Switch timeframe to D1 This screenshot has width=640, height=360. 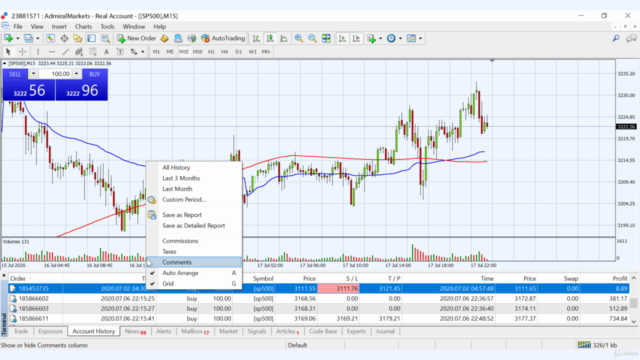click(239, 52)
